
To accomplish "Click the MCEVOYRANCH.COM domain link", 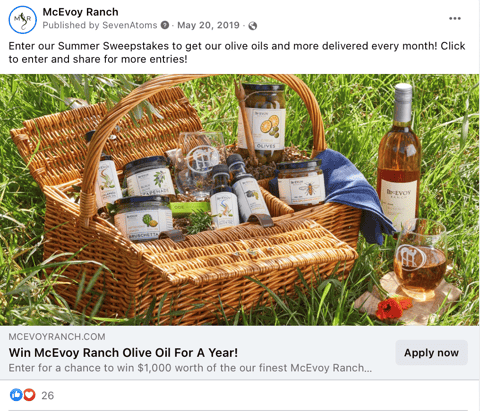I will 57,337.
